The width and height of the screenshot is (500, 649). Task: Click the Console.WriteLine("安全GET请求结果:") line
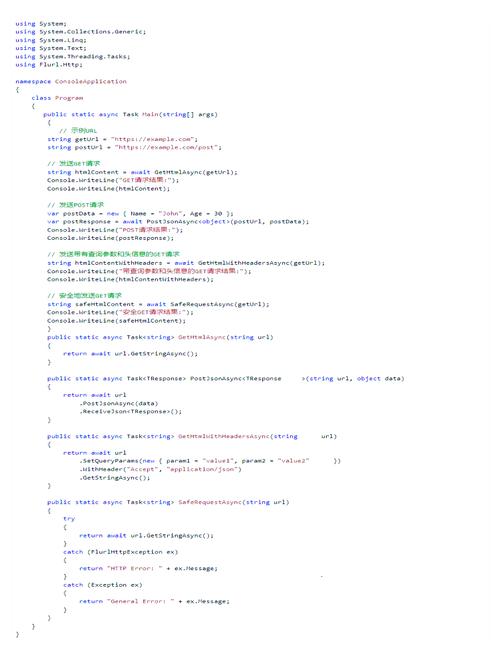click(x=120, y=312)
